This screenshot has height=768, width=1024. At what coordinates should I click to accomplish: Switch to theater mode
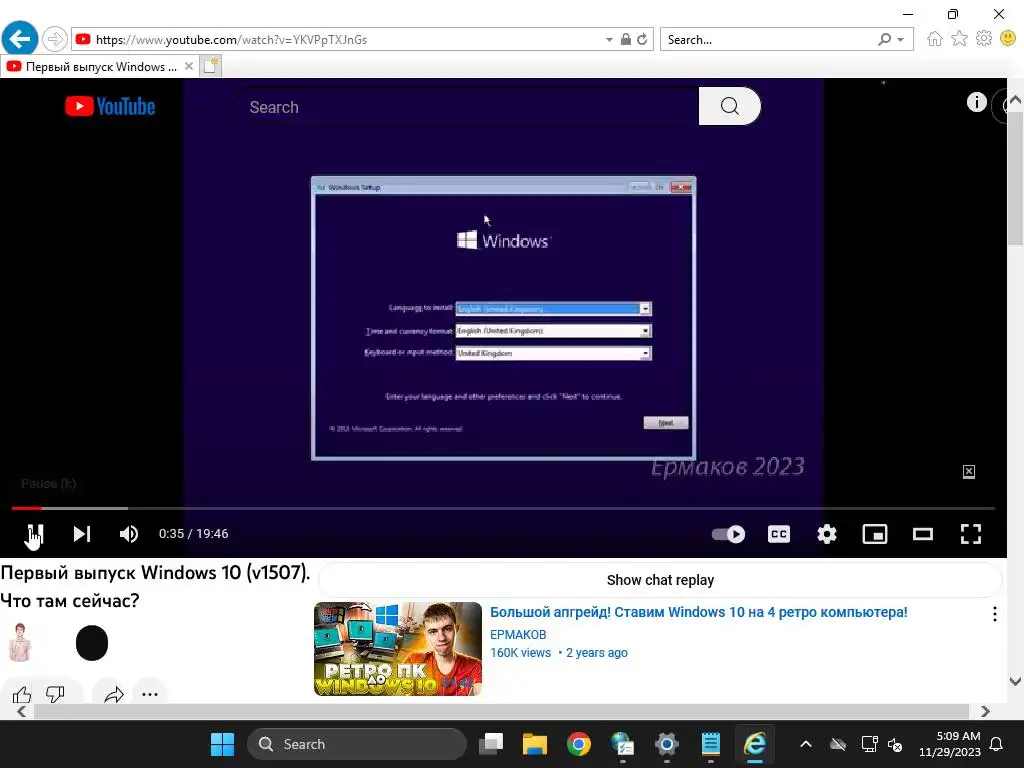click(x=923, y=534)
